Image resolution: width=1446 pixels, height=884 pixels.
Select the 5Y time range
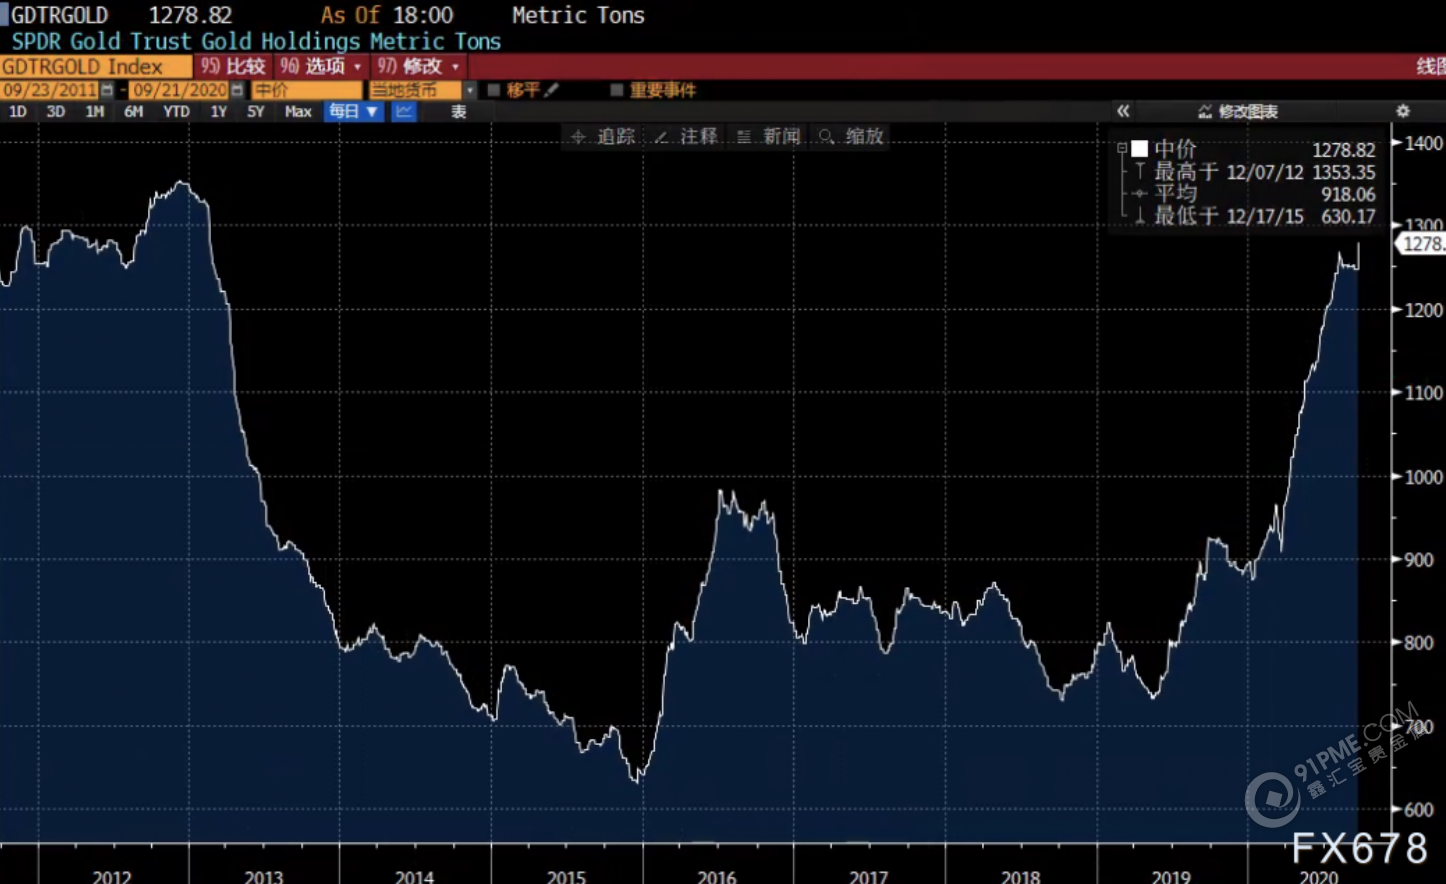pos(256,111)
